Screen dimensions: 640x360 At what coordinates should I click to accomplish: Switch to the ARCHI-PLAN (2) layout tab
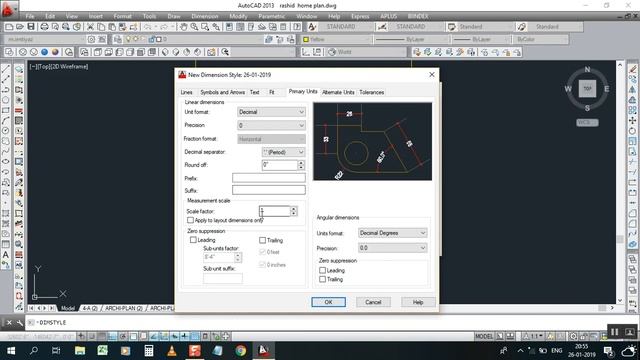(124, 308)
